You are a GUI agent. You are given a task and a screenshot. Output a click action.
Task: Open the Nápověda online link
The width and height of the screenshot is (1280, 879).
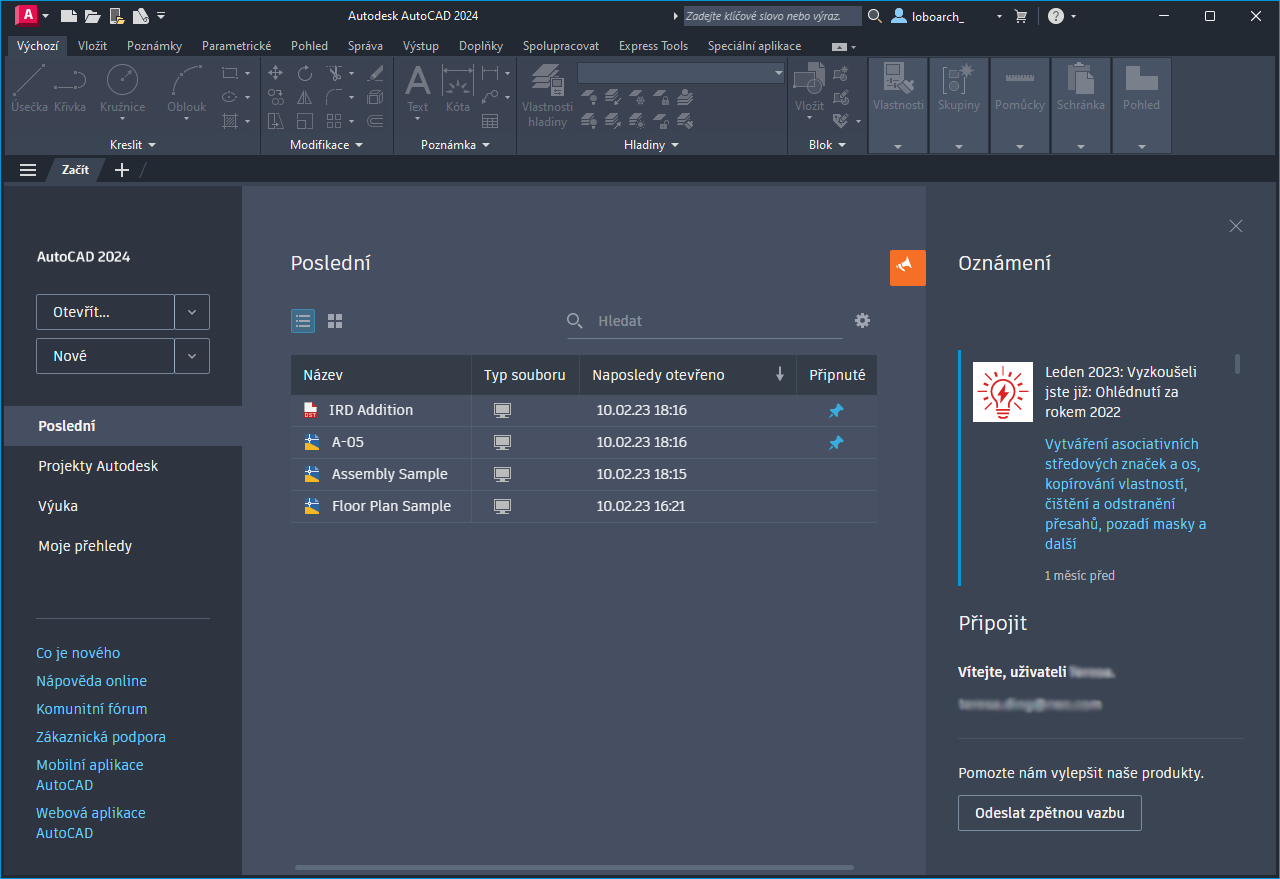click(x=91, y=681)
